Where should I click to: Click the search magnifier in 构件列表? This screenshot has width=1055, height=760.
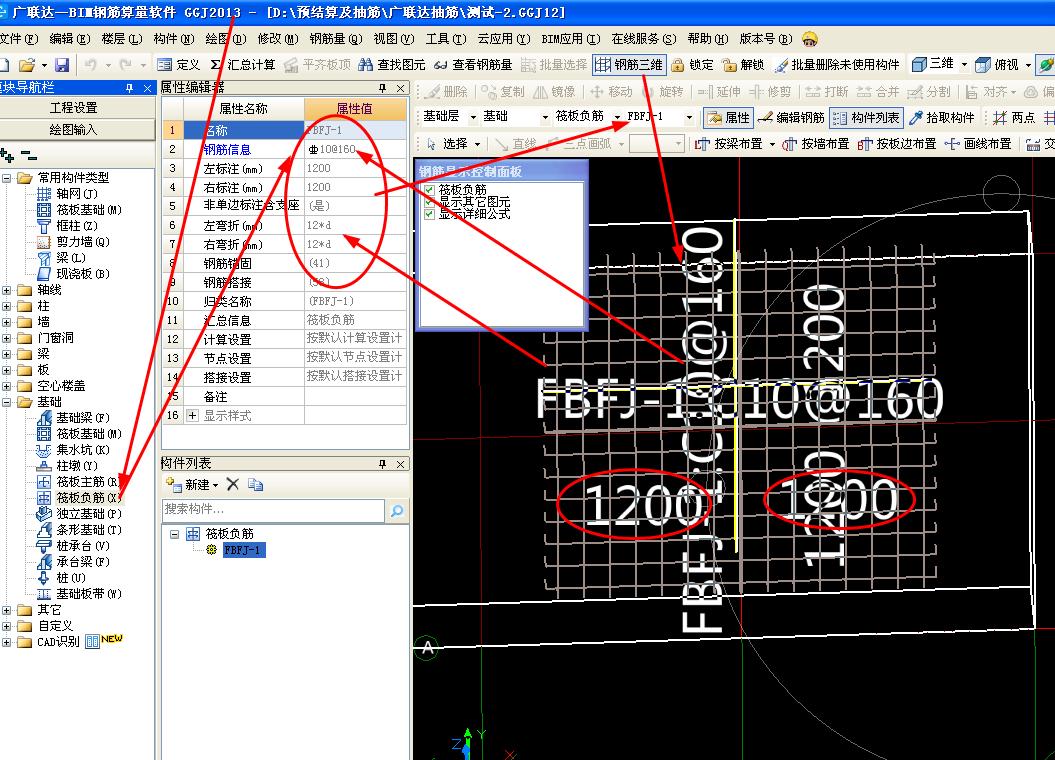click(398, 511)
